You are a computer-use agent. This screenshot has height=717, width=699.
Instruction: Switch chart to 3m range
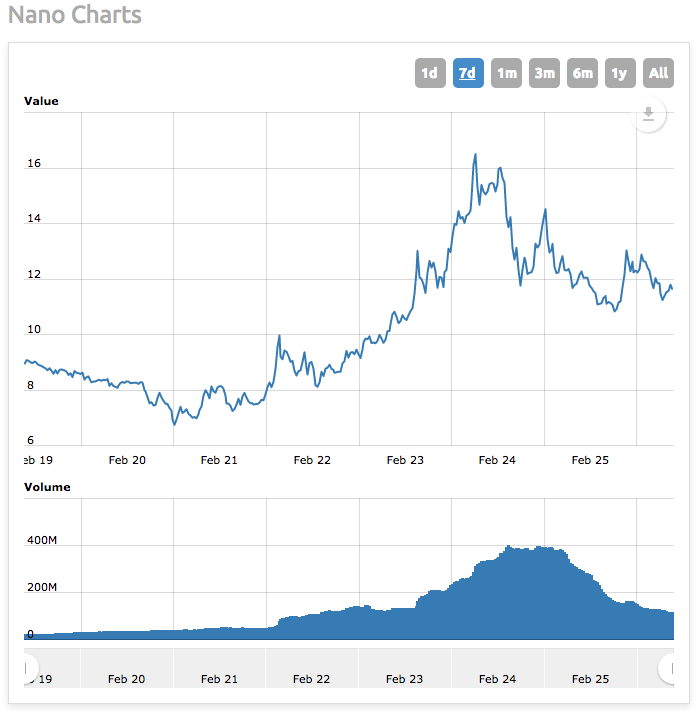click(544, 73)
